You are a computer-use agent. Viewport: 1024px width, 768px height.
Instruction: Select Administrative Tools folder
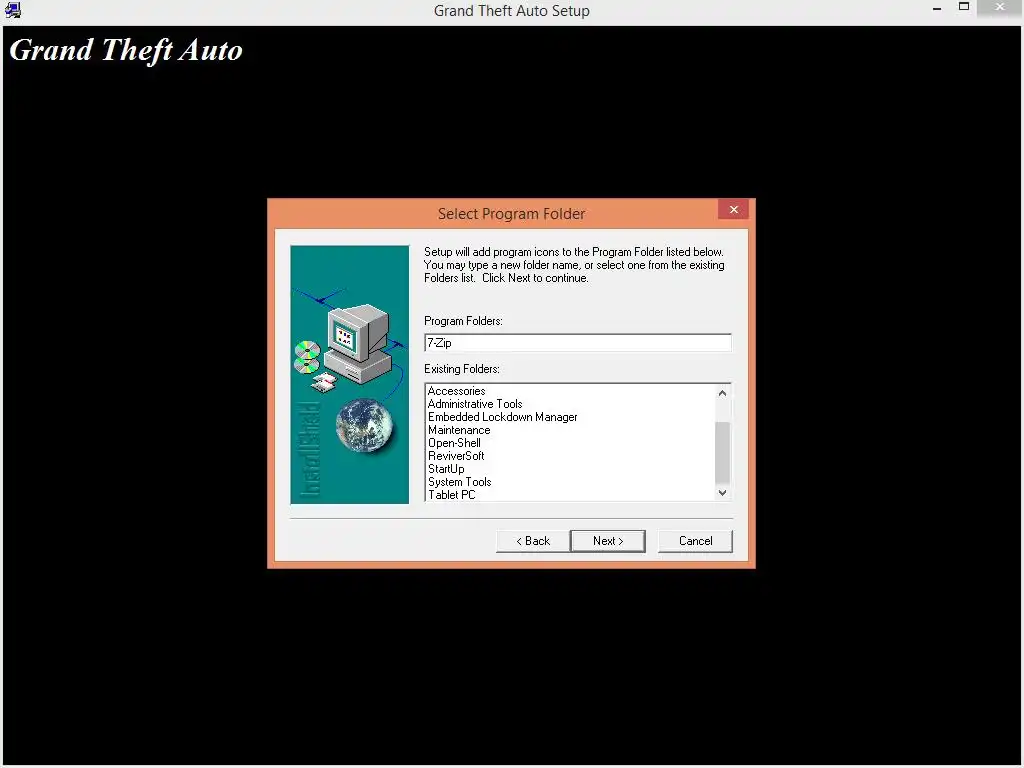475,404
